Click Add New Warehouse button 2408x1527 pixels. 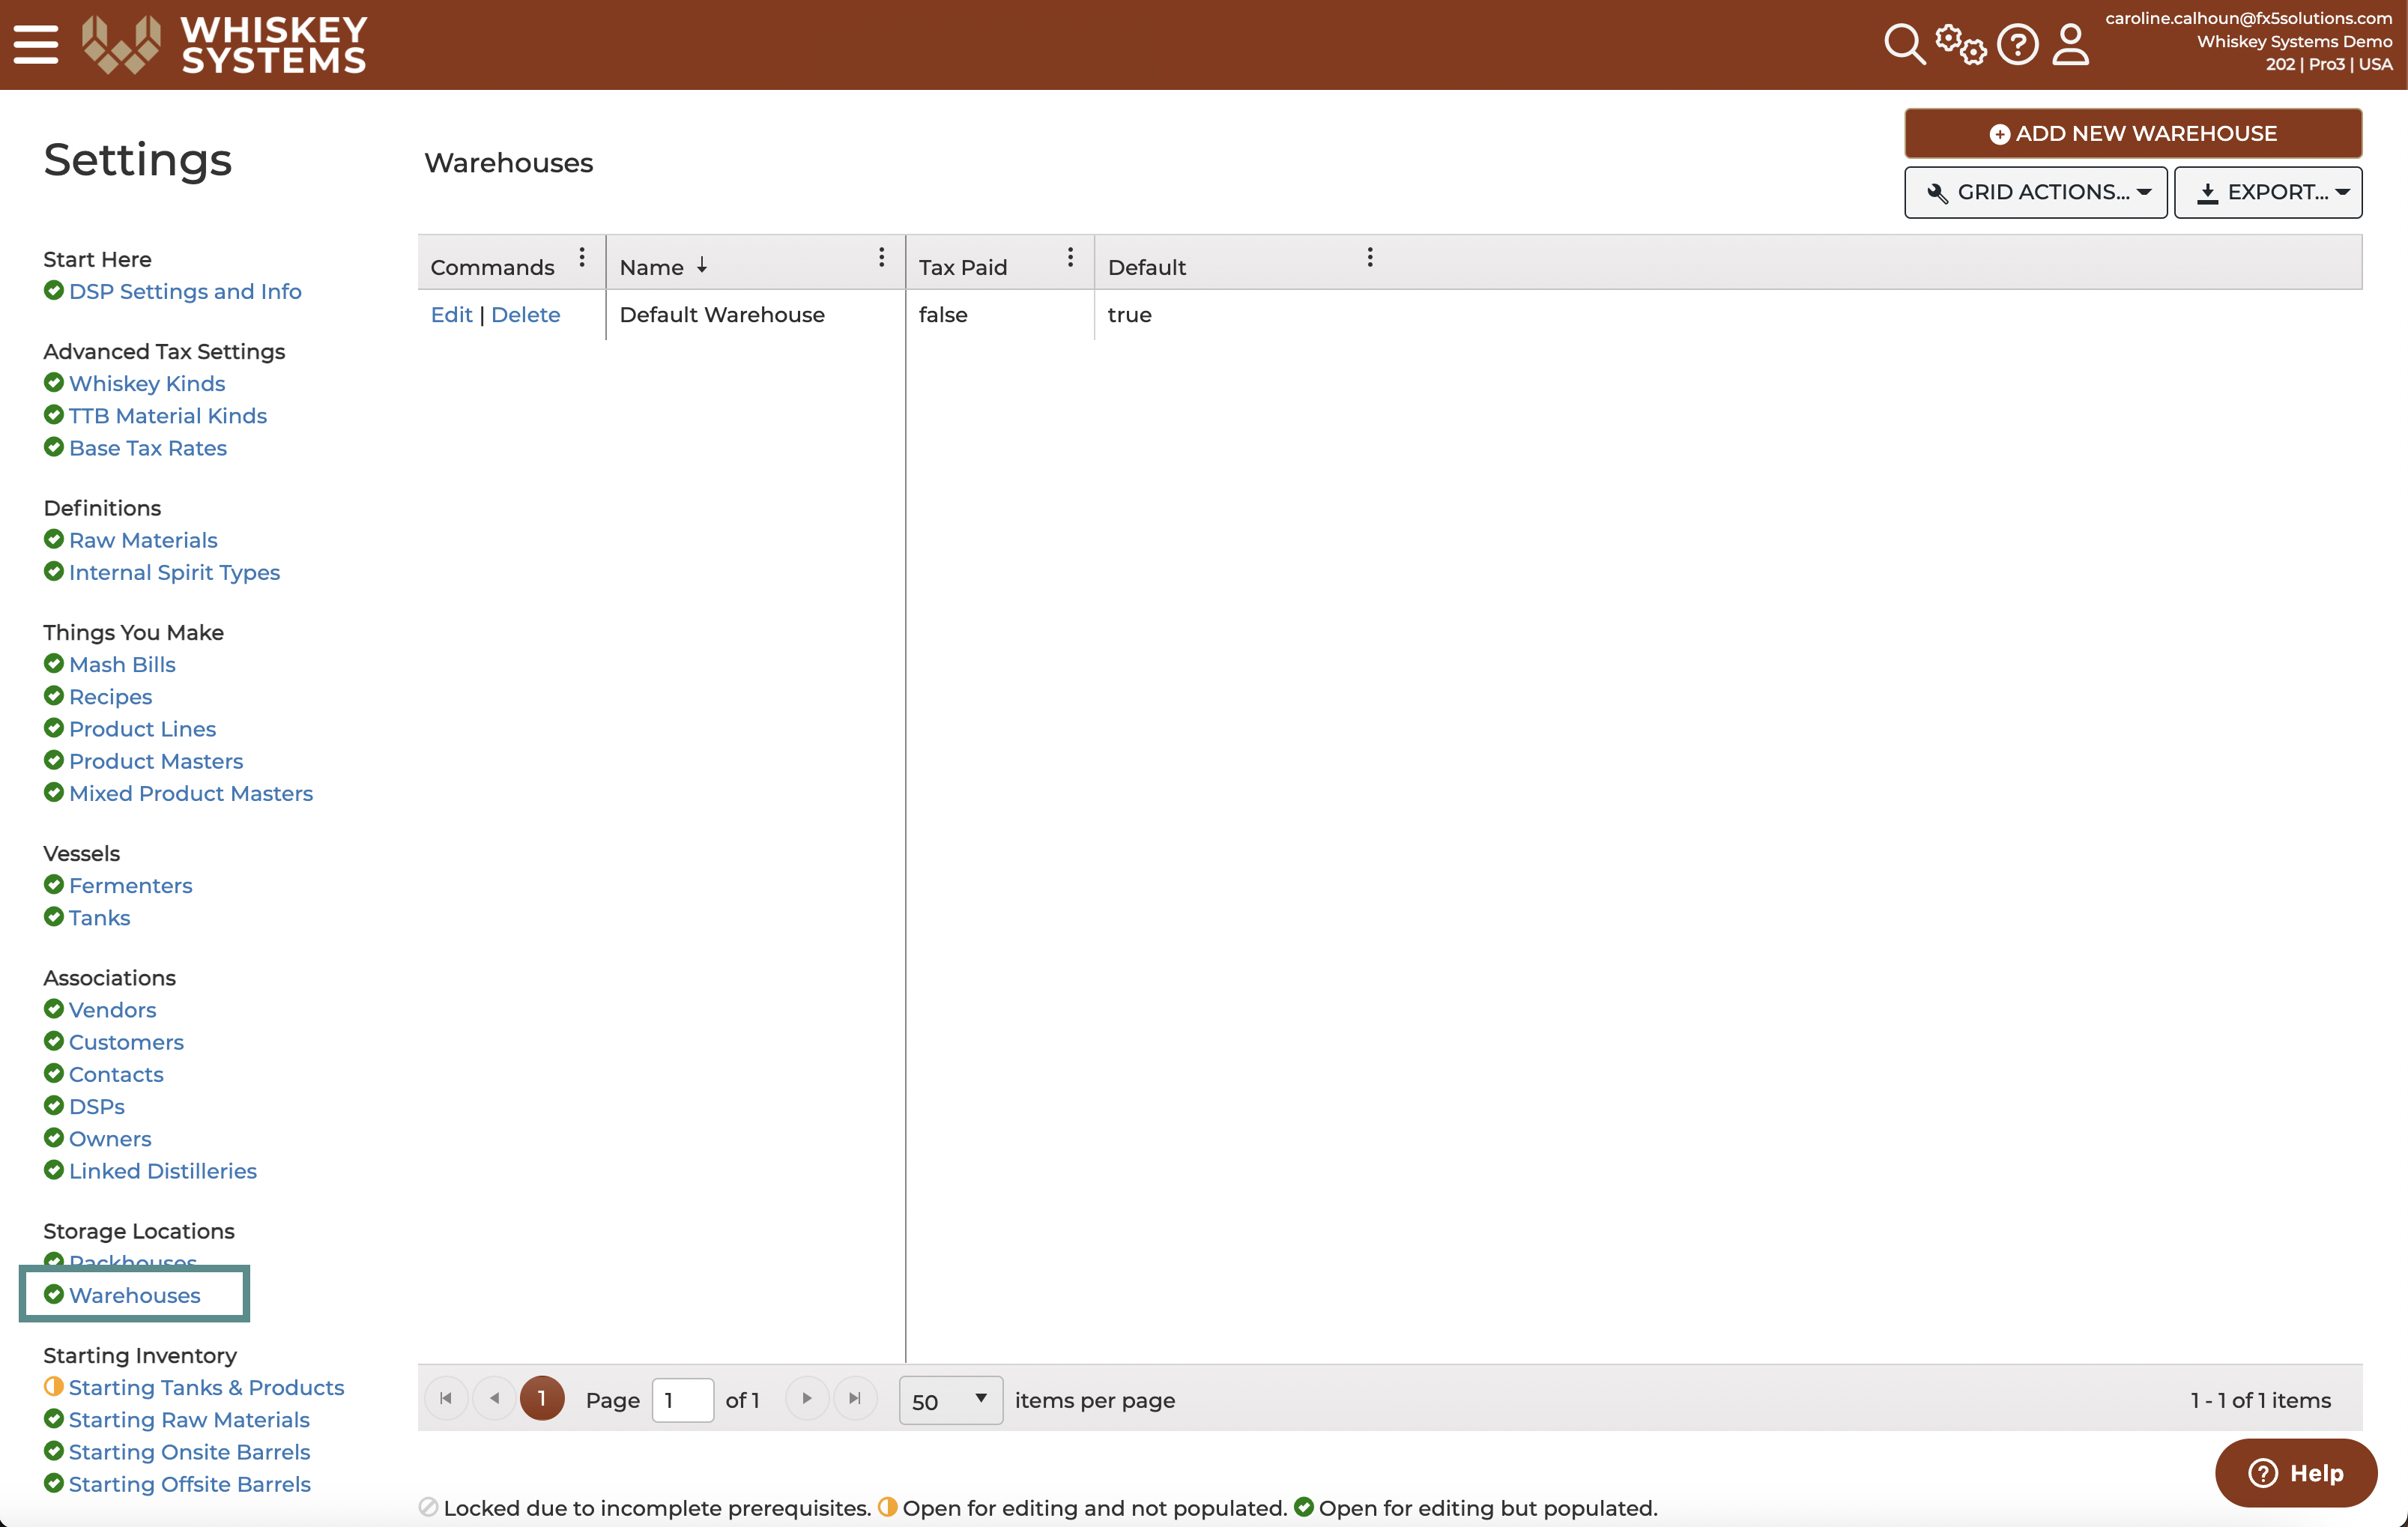[2133, 134]
